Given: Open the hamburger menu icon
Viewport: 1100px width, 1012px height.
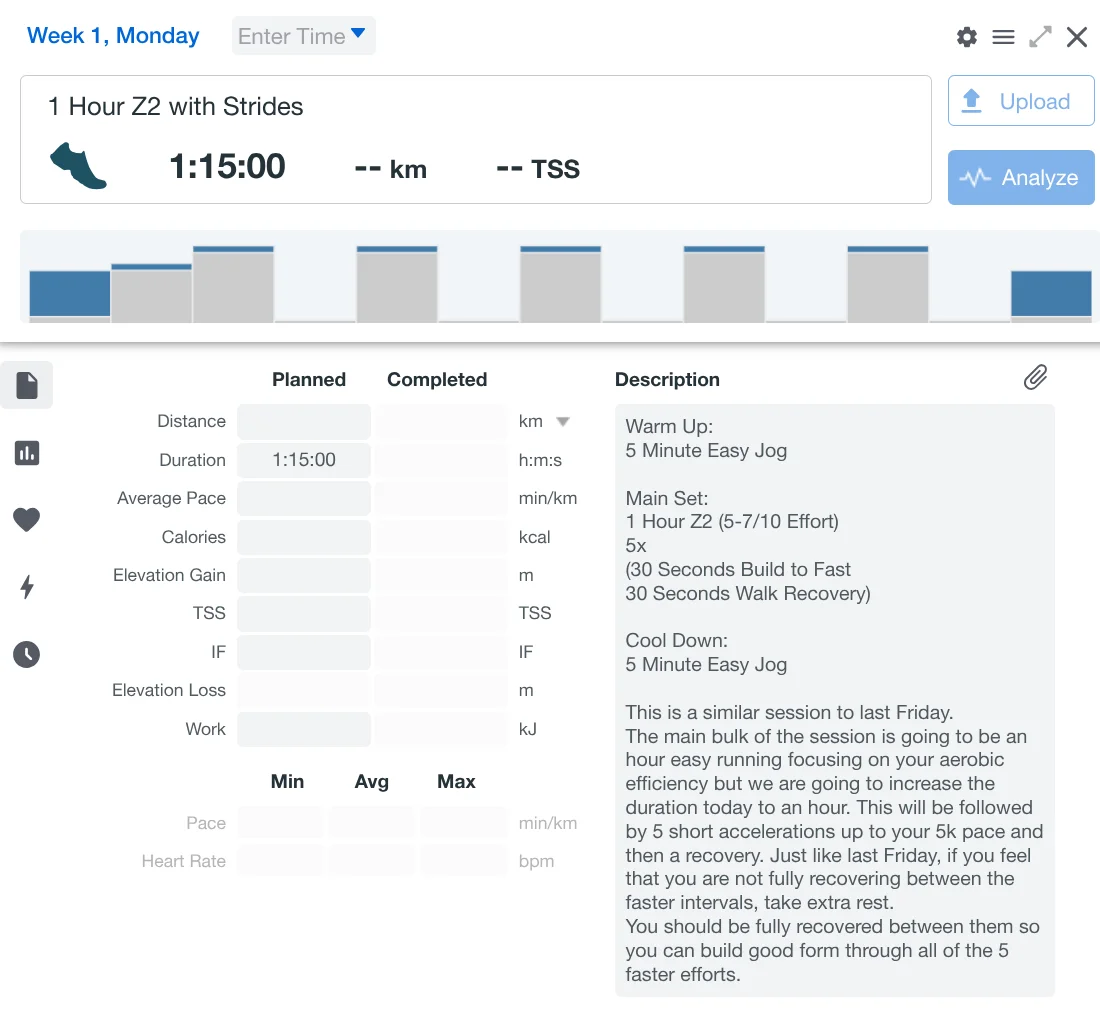Looking at the screenshot, I should 1003,37.
